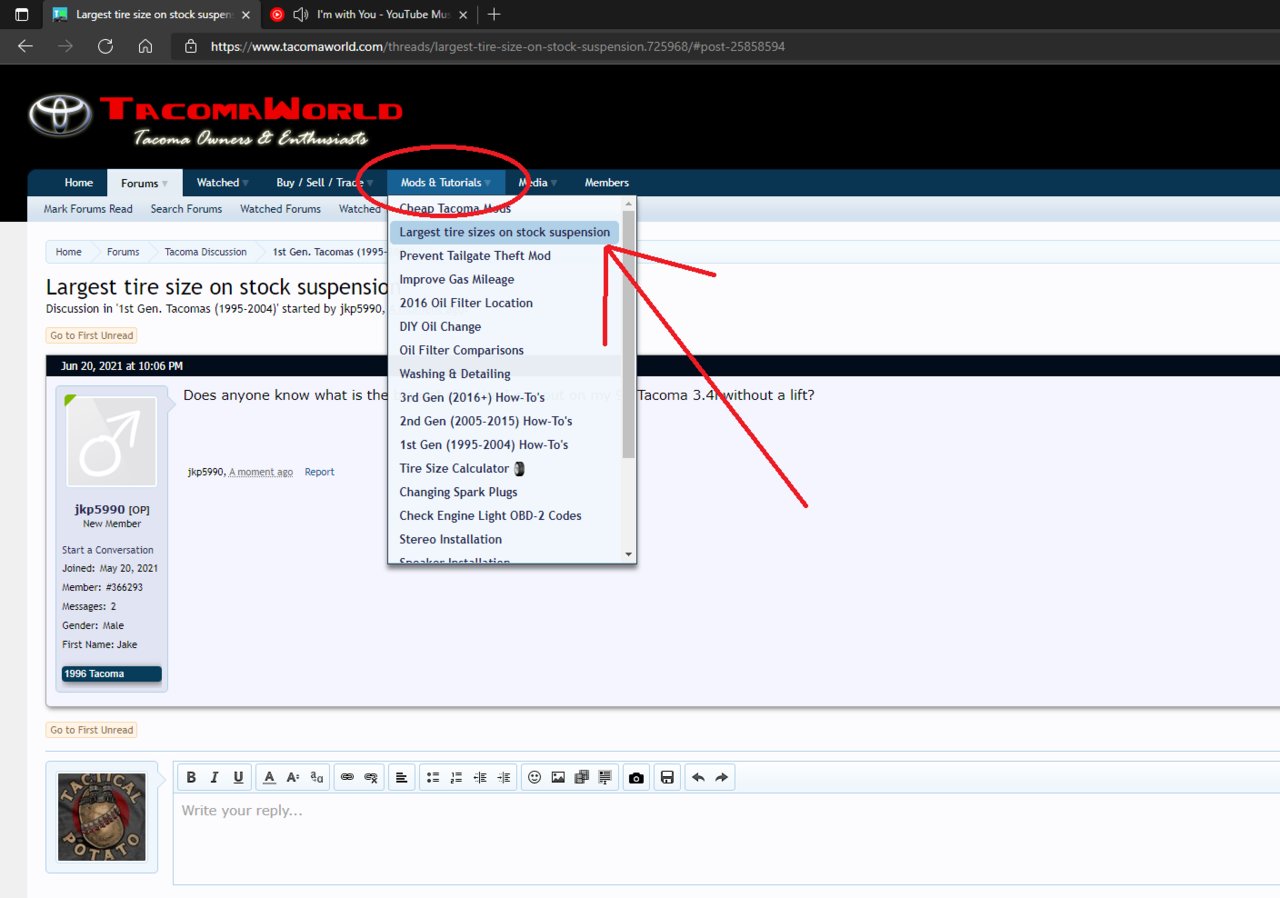Image resolution: width=1280 pixels, height=898 pixels.
Task: Click the Tacoma Discussion breadcrumb
Action: pos(206,252)
